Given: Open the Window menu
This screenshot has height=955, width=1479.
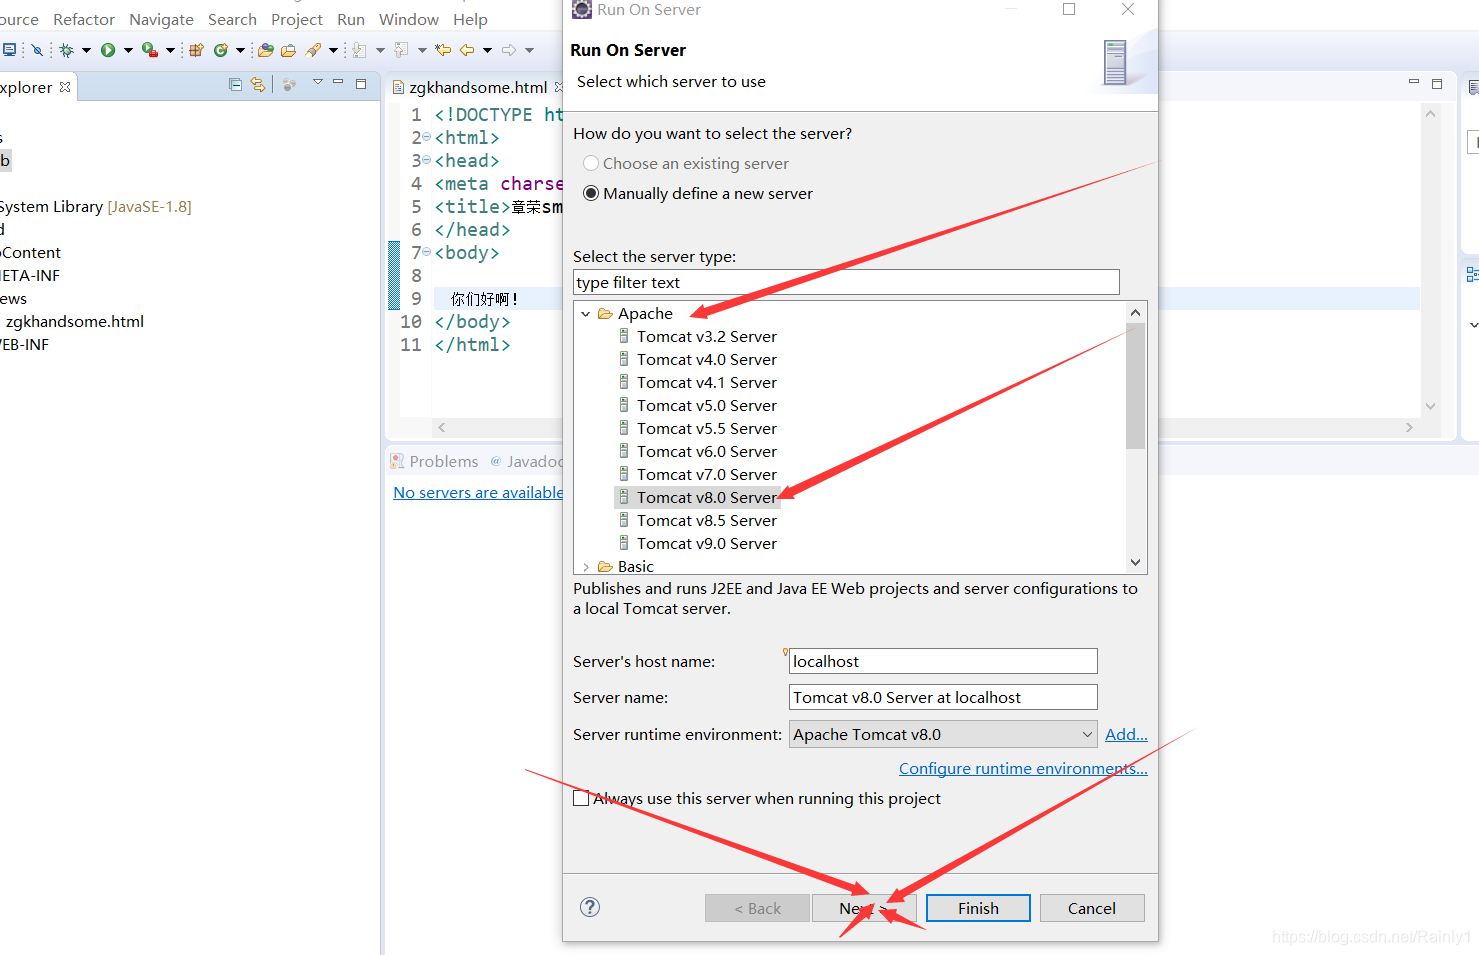Looking at the screenshot, I should 409,19.
